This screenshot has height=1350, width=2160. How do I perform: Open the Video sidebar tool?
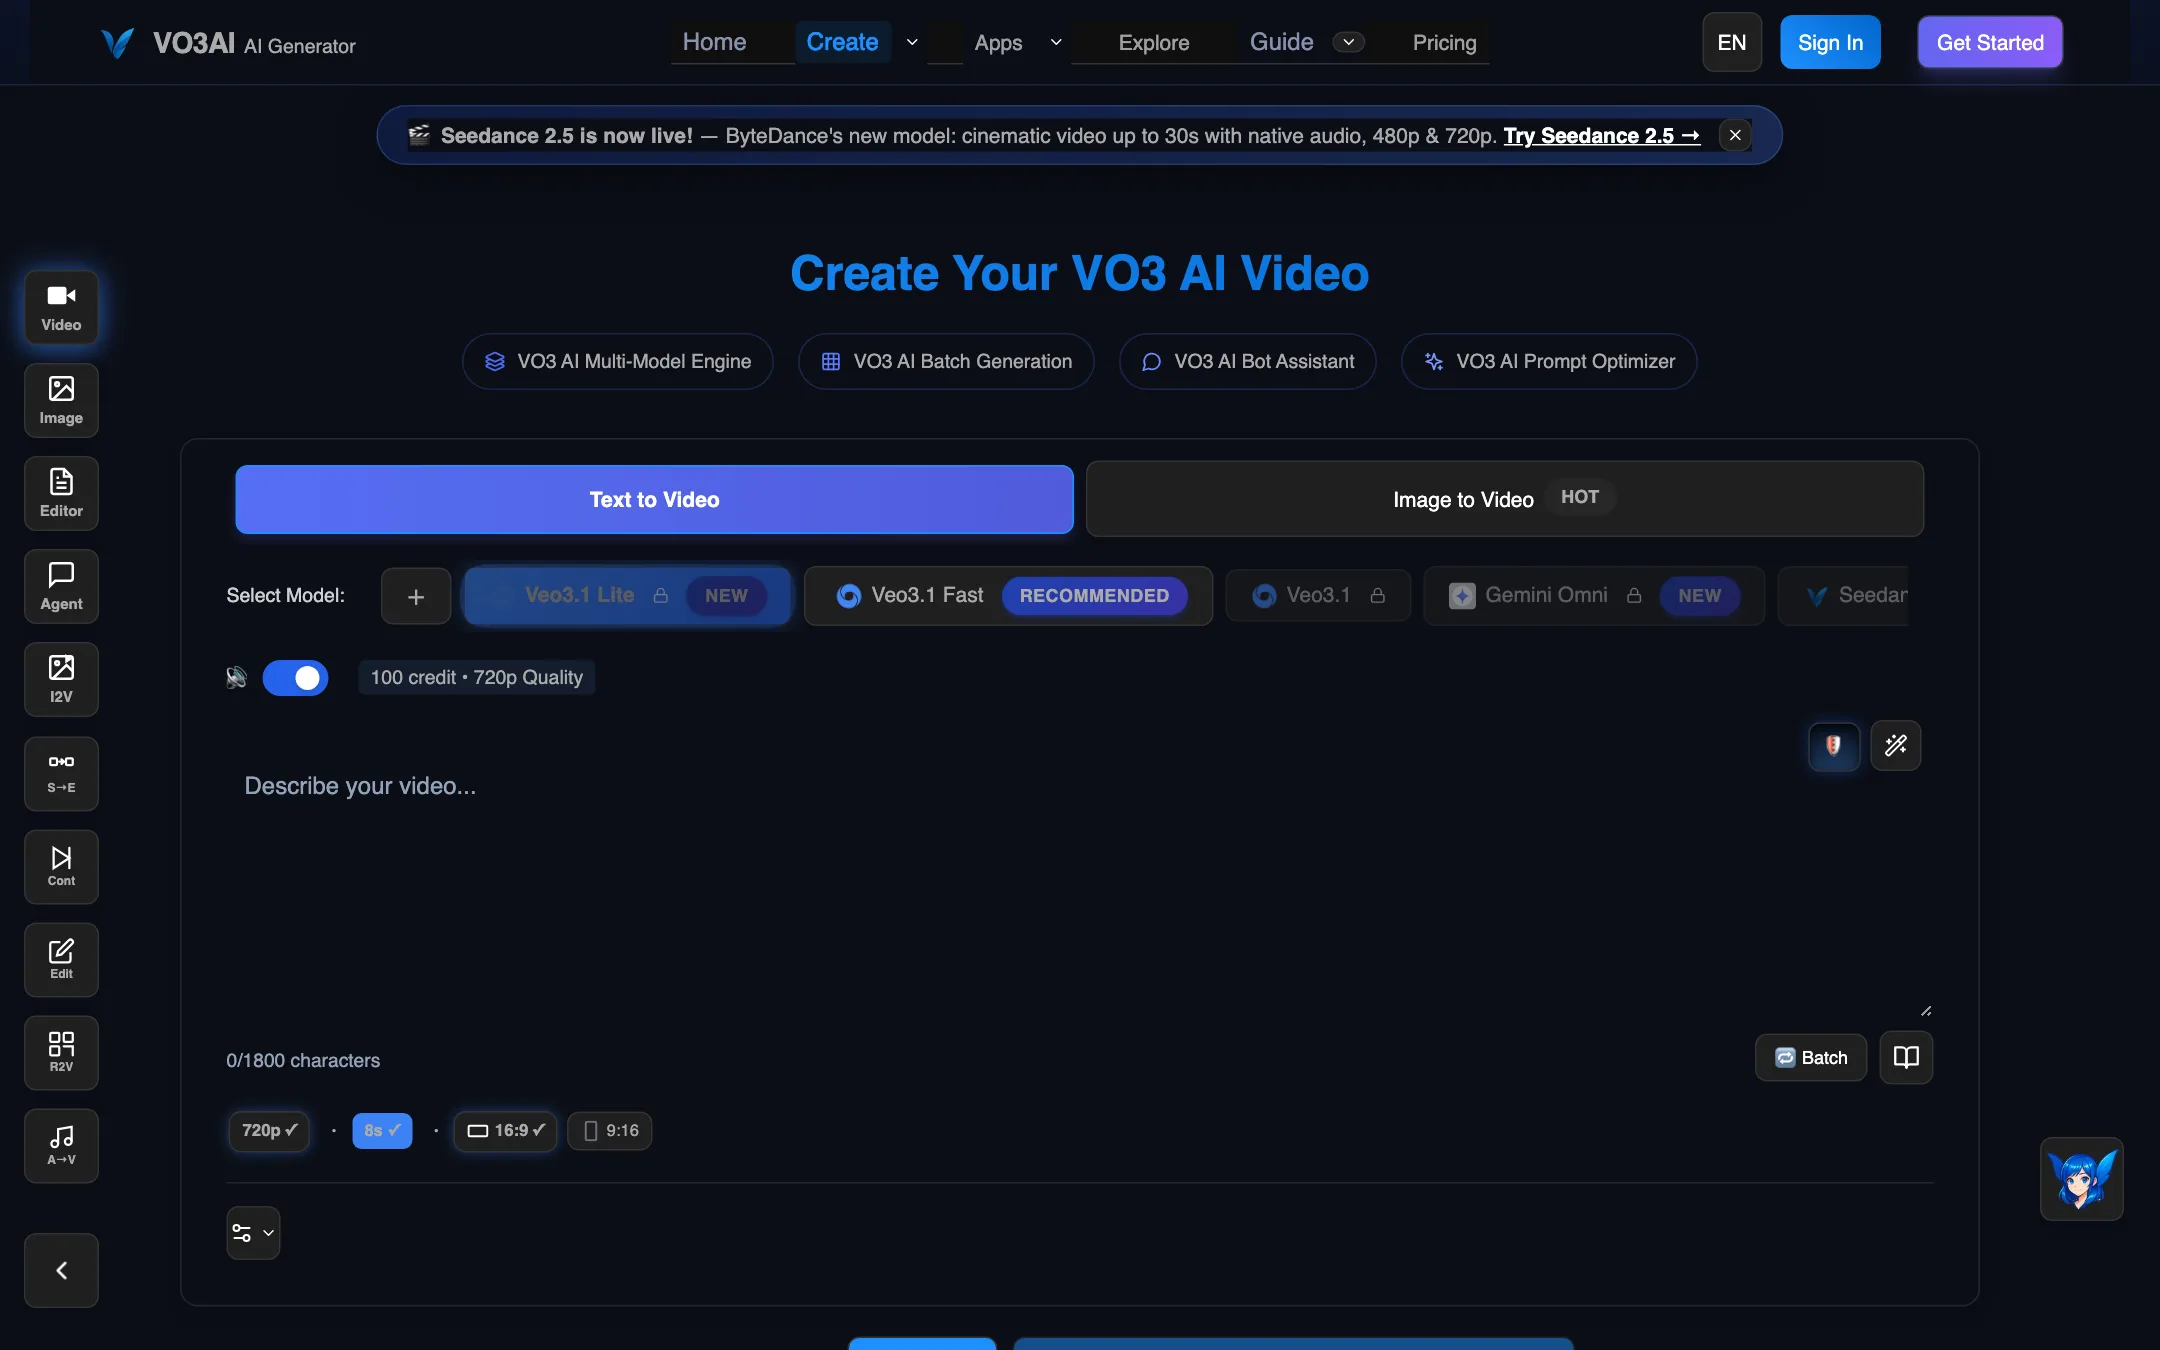(61, 307)
